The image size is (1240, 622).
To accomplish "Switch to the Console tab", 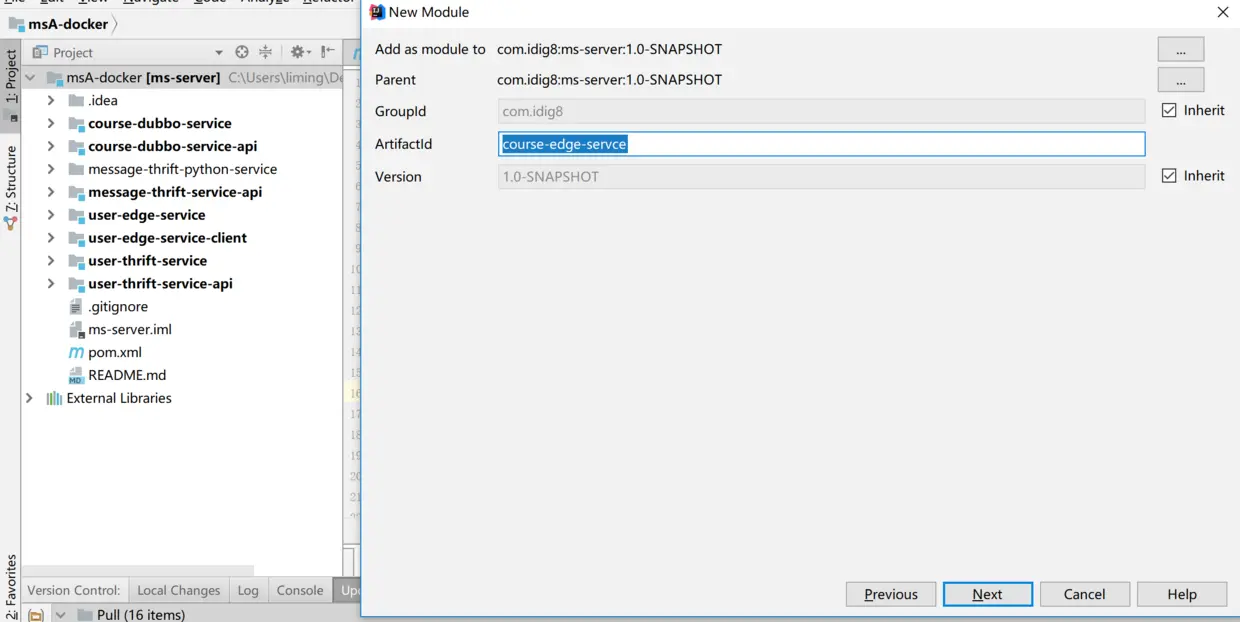I will coord(300,590).
